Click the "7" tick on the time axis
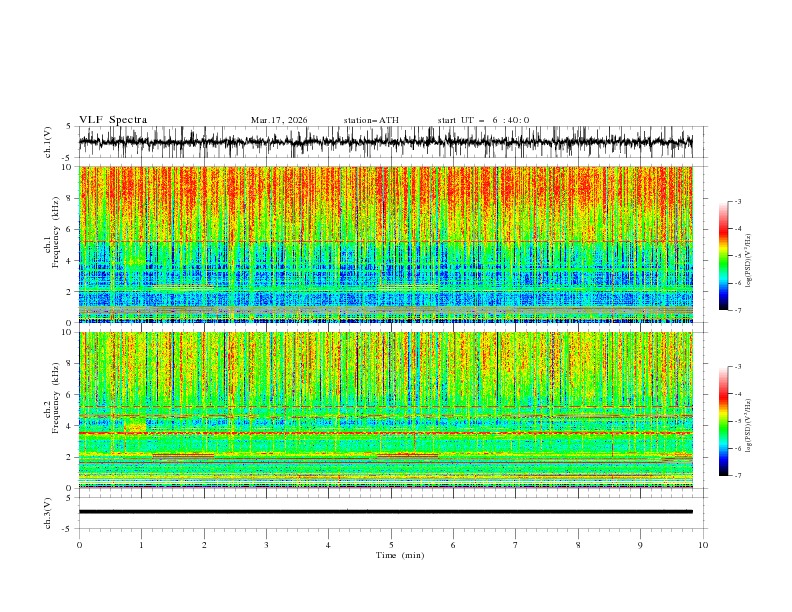 (x=516, y=545)
